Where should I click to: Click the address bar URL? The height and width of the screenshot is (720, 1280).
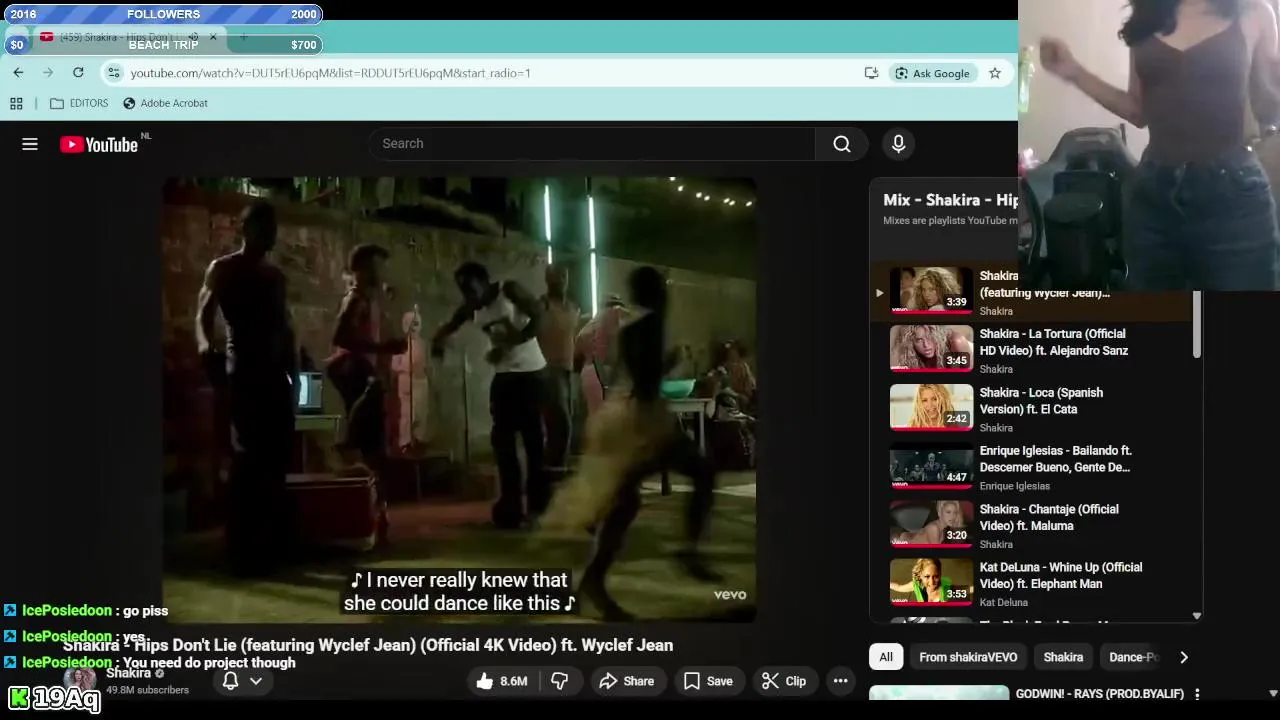(330, 73)
